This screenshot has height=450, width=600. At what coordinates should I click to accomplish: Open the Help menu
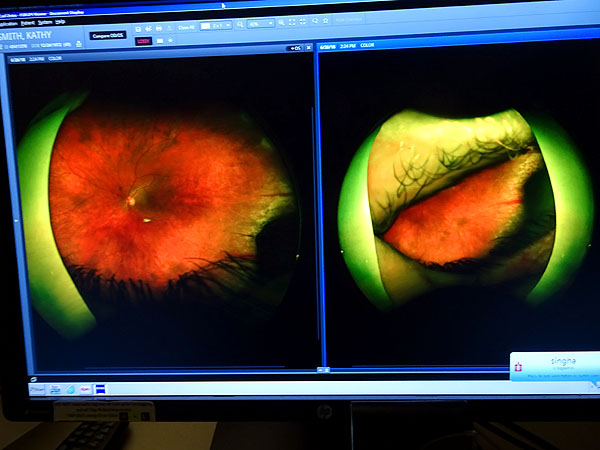pos(60,22)
